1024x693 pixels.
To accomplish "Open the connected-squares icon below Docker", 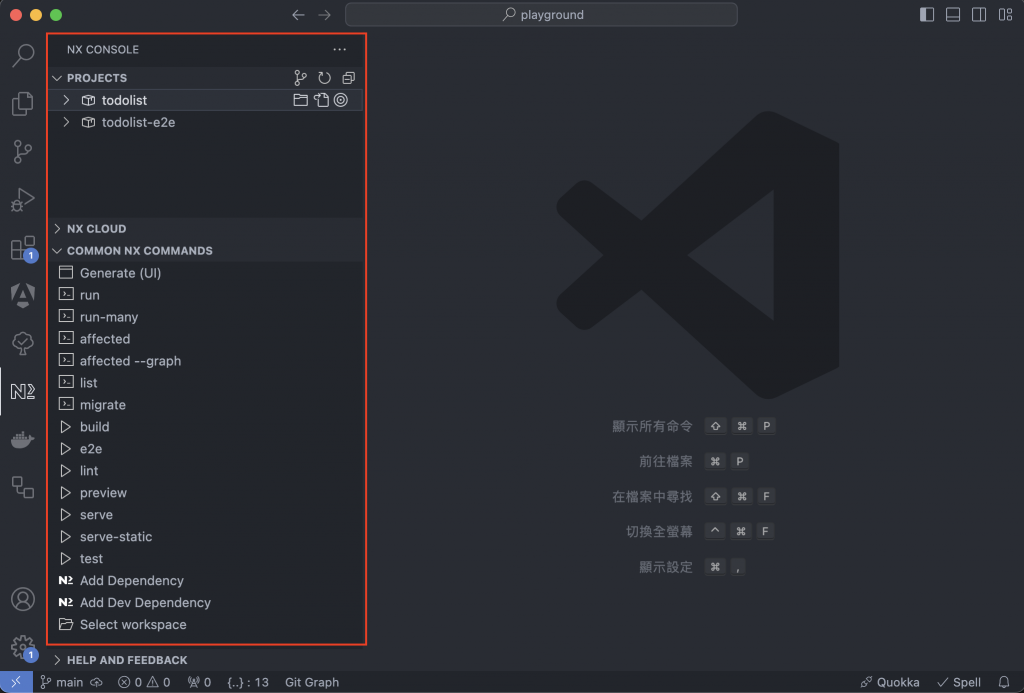I will click(x=23, y=487).
